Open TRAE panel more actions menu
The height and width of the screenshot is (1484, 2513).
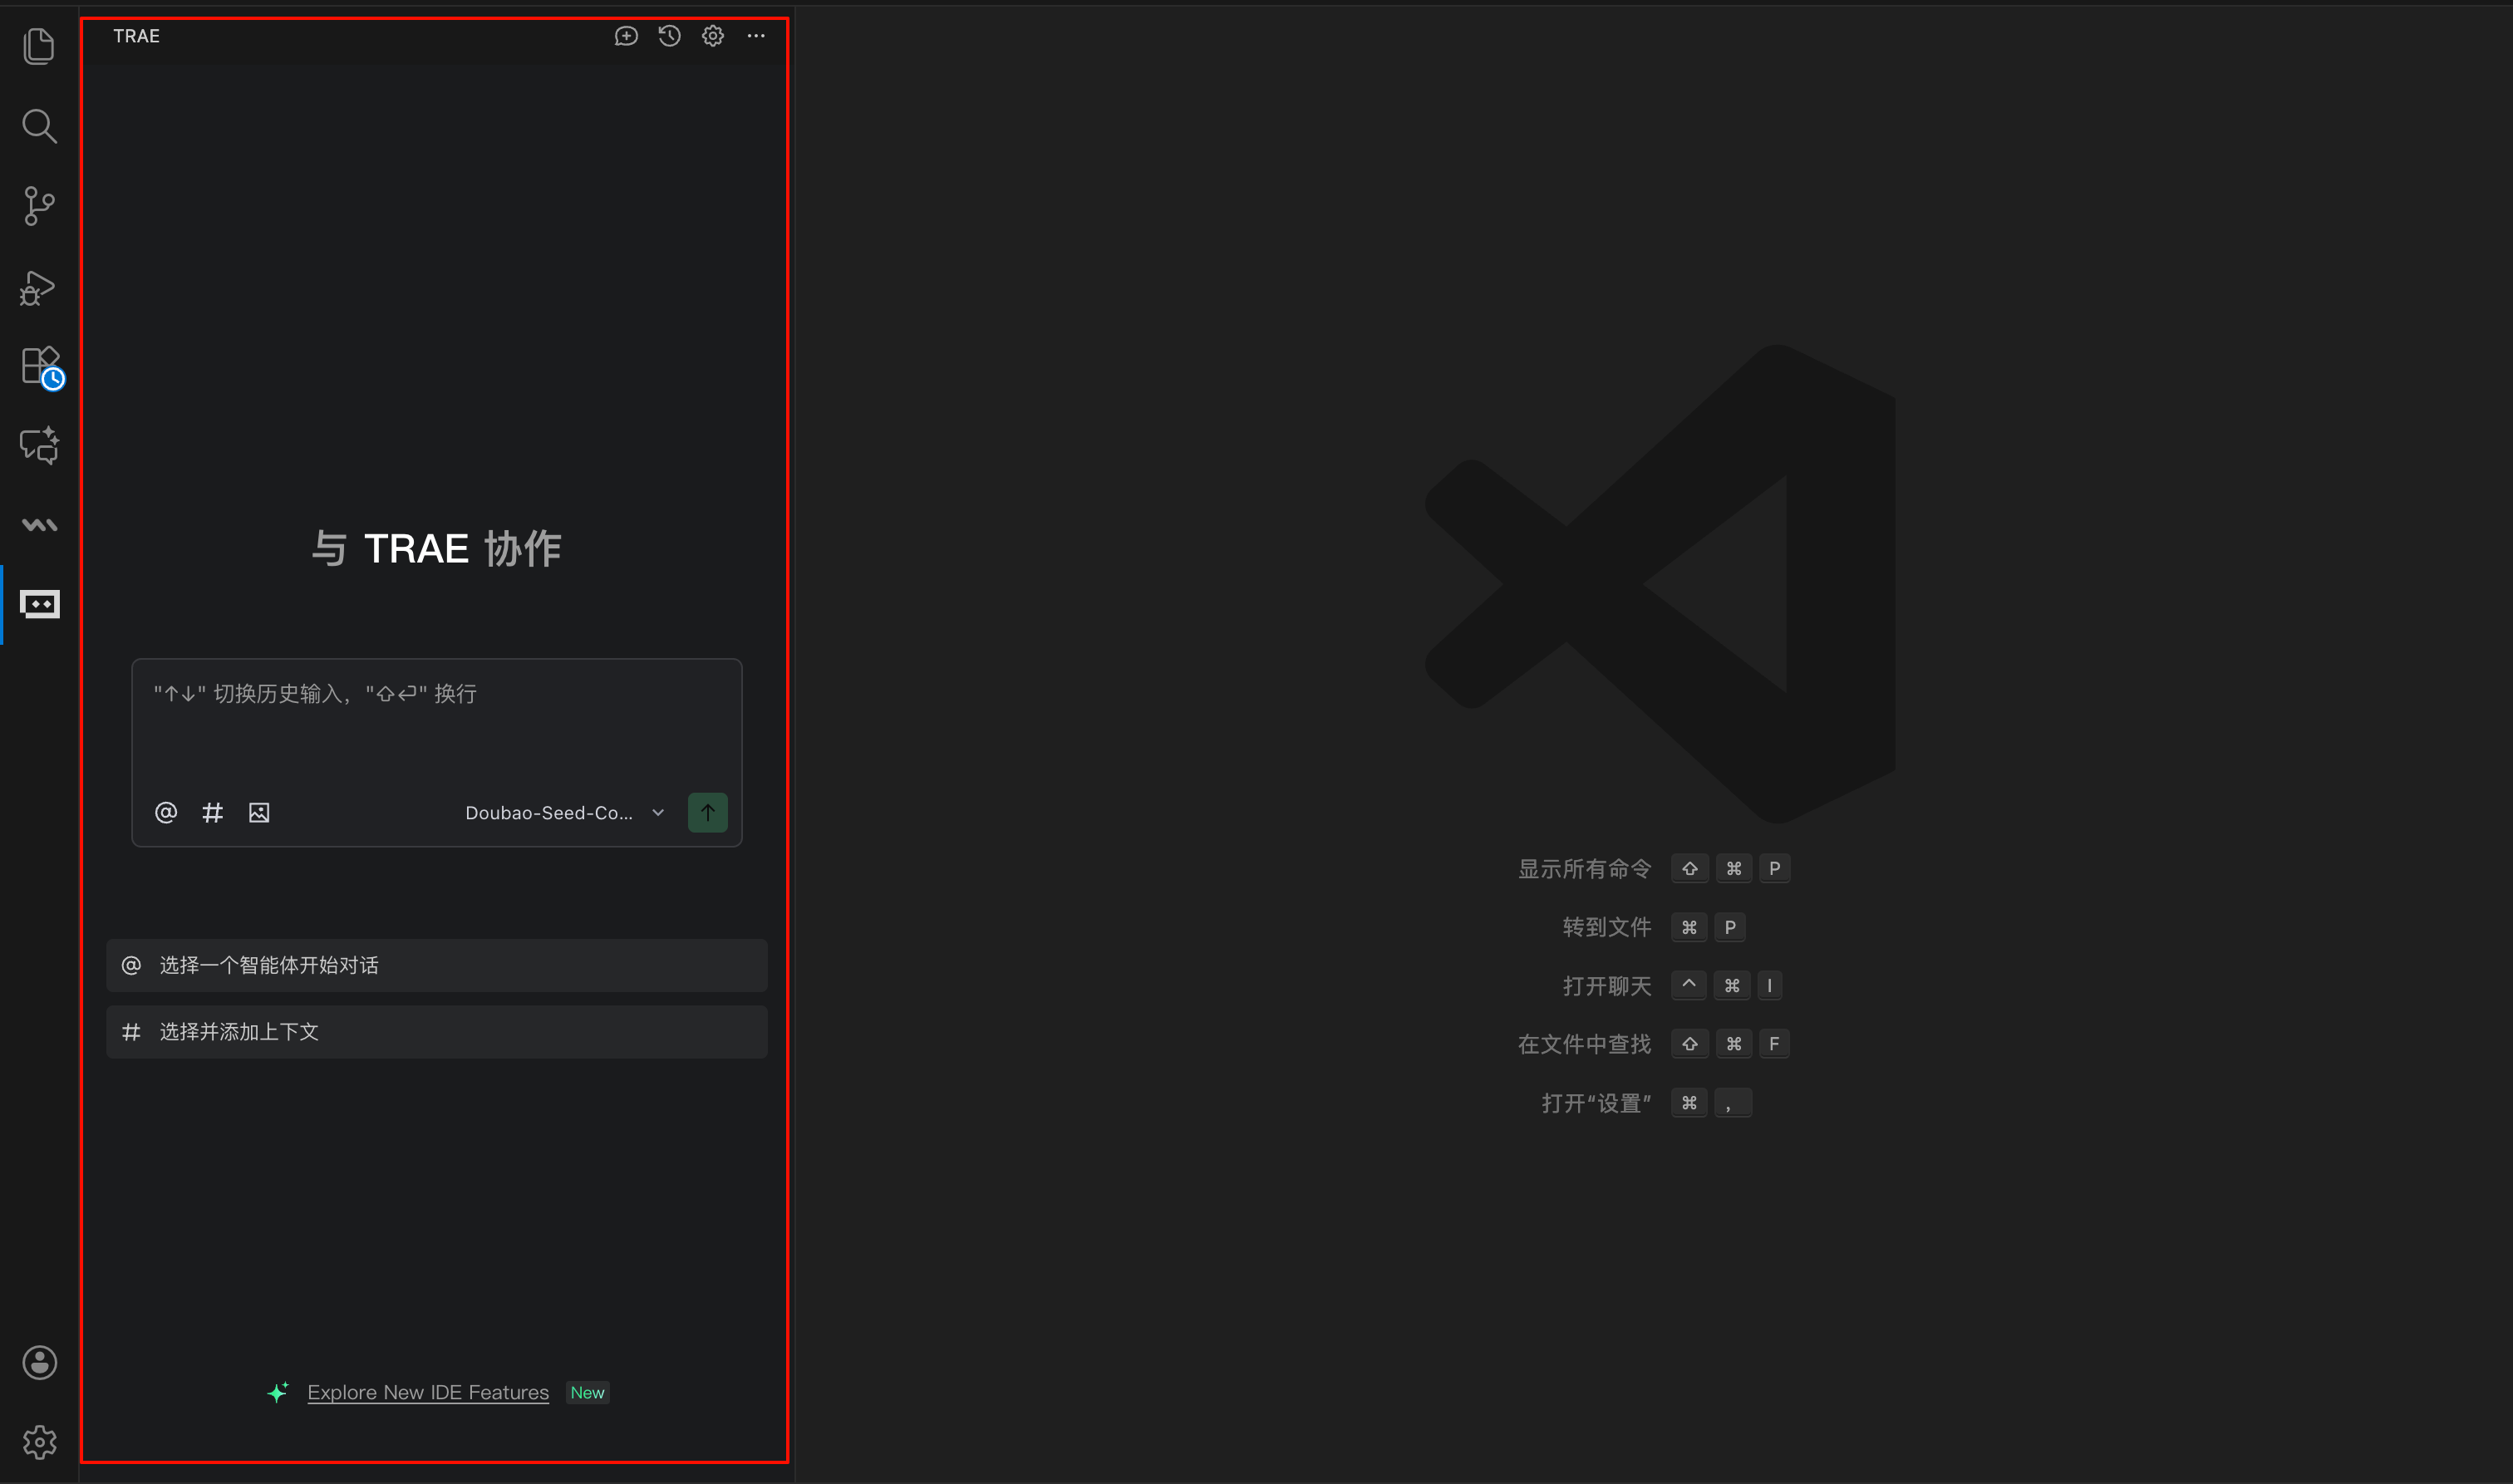pyautogui.click(x=756, y=36)
